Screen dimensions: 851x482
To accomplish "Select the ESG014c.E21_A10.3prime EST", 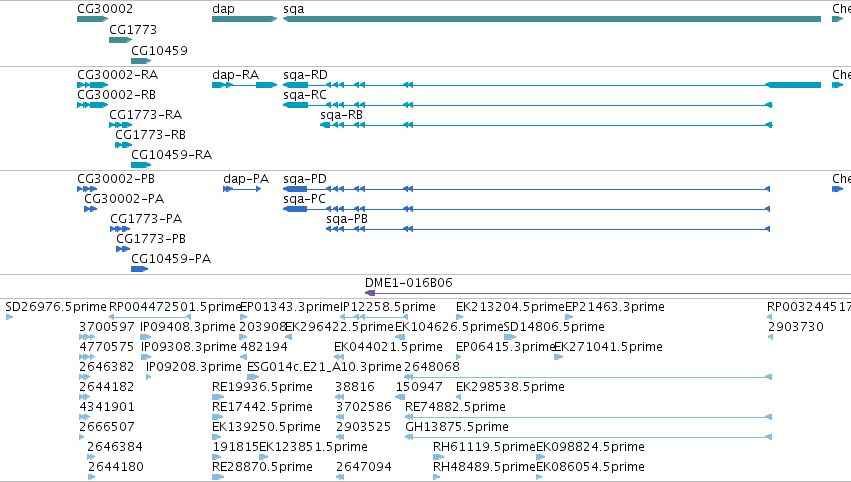I will coord(253,377).
